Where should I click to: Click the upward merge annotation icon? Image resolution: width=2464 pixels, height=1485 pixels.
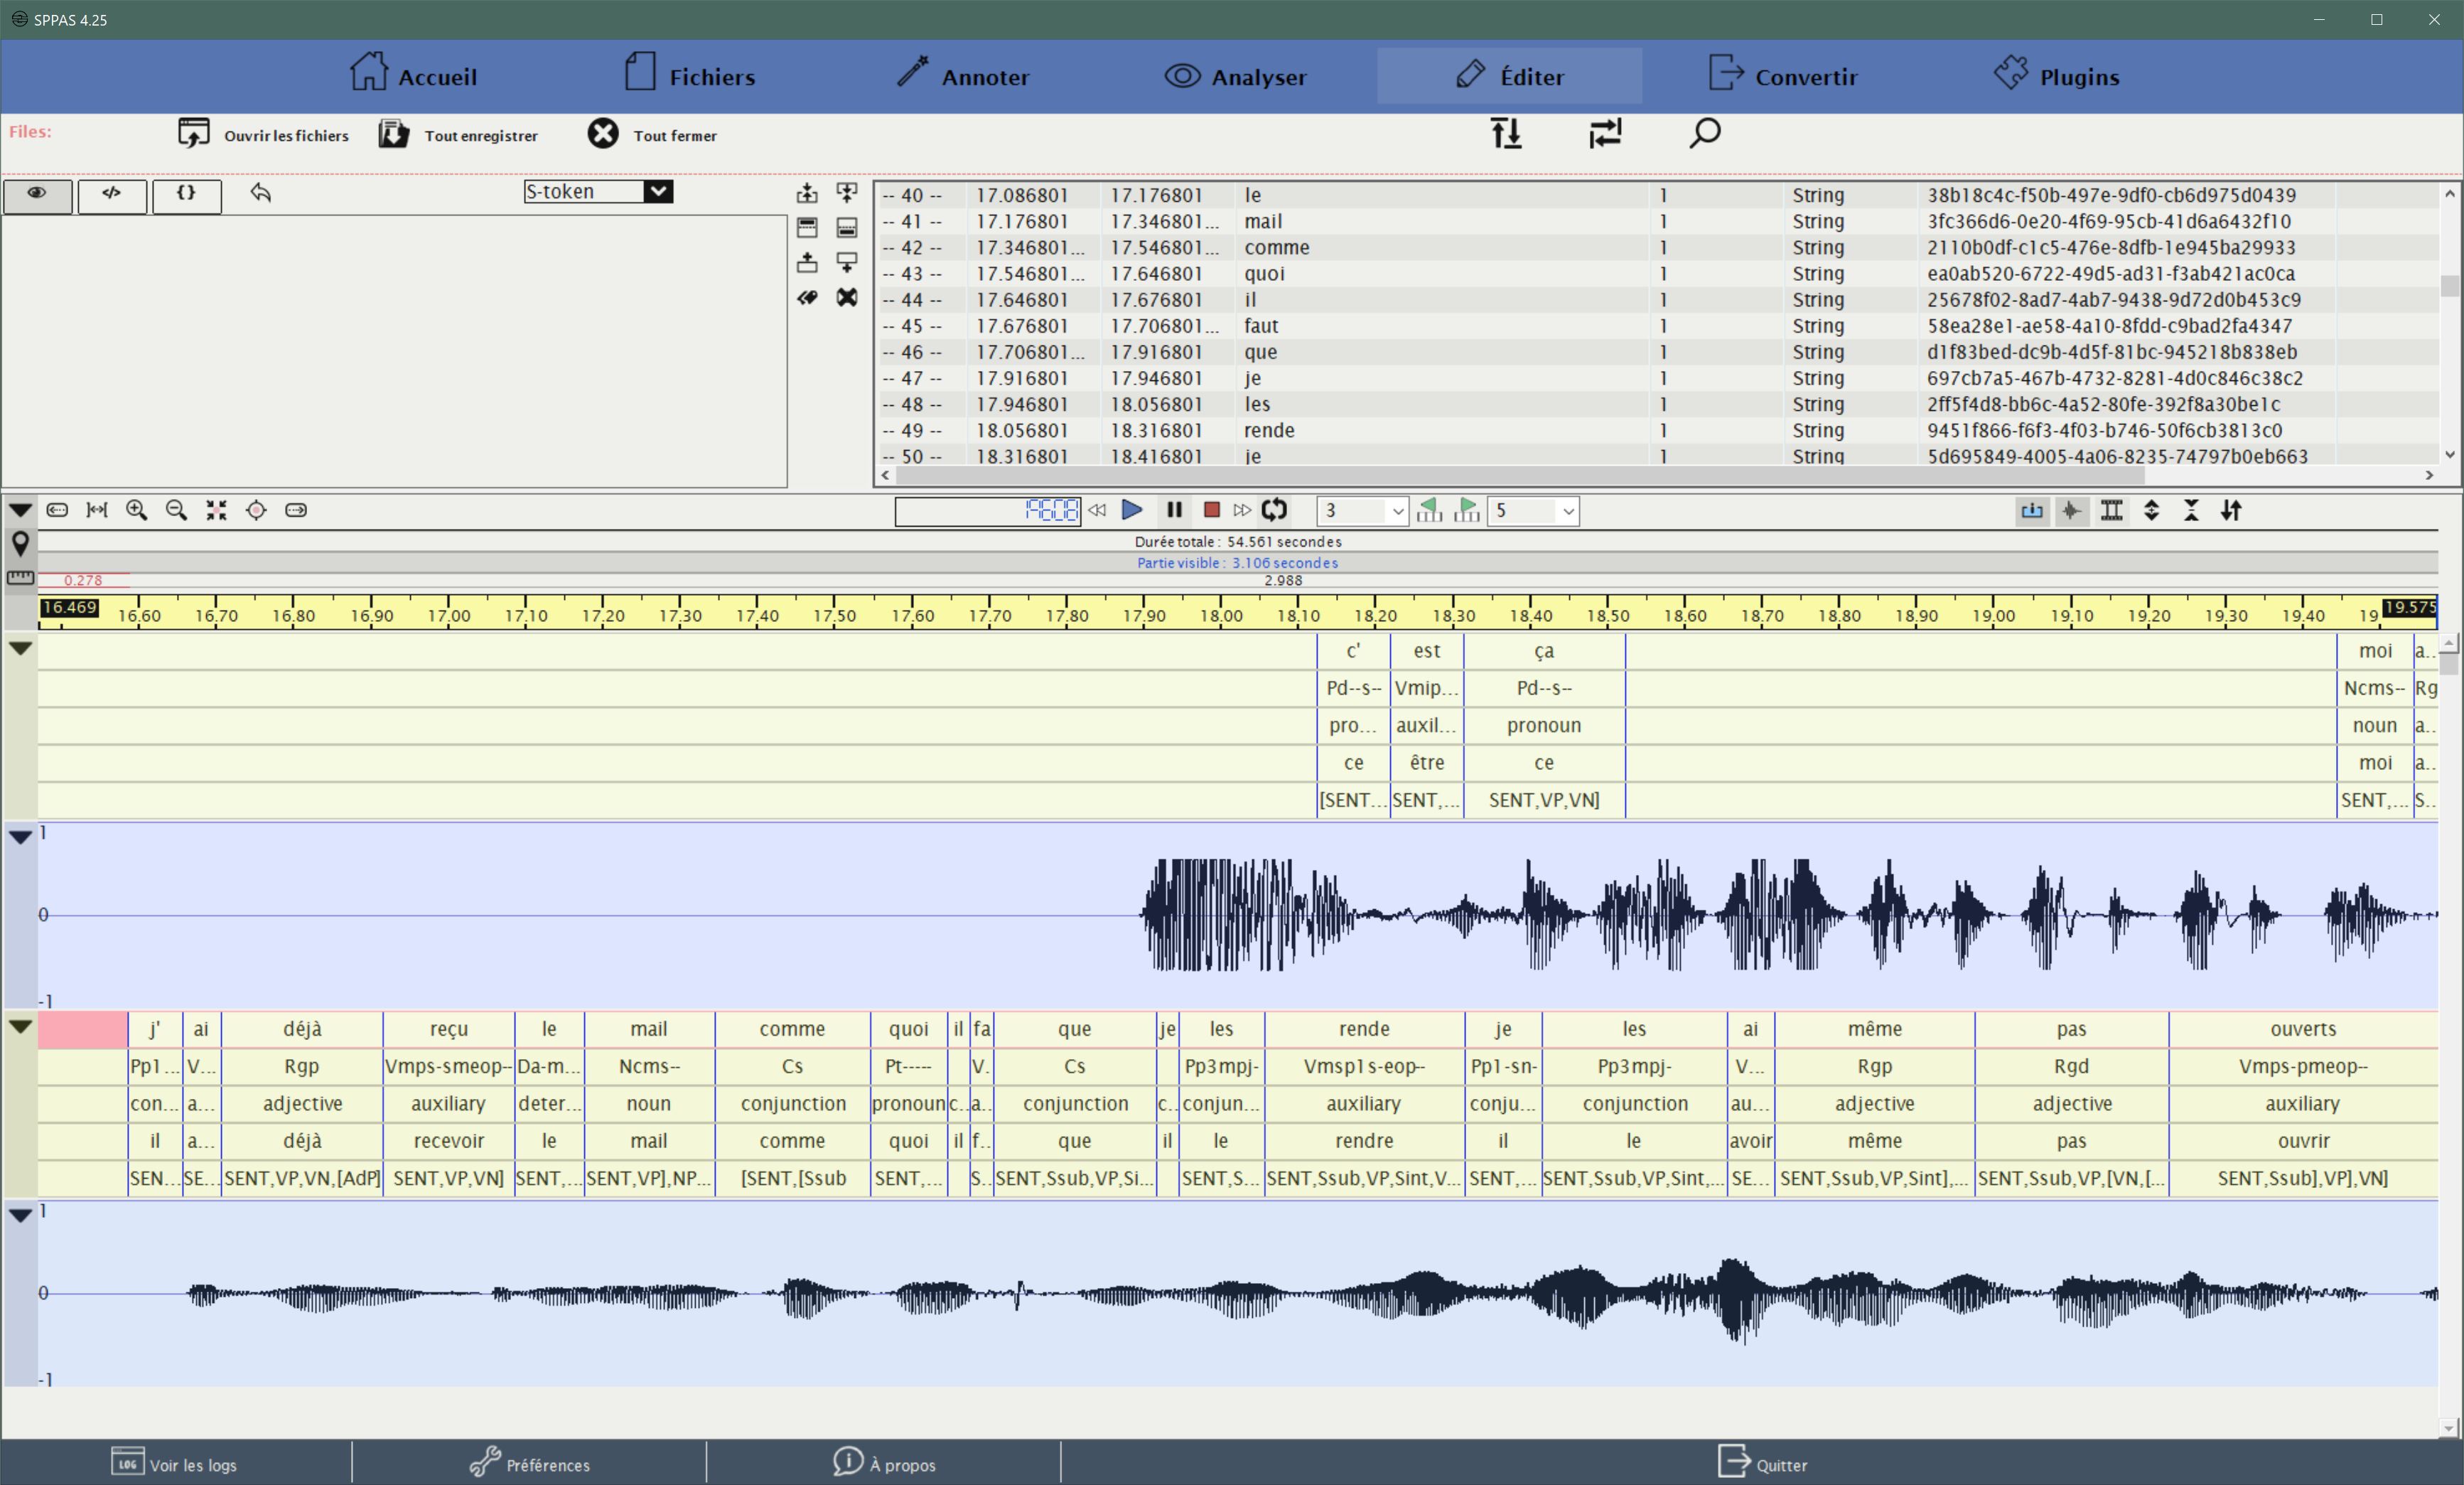pyautogui.click(x=807, y=193)
